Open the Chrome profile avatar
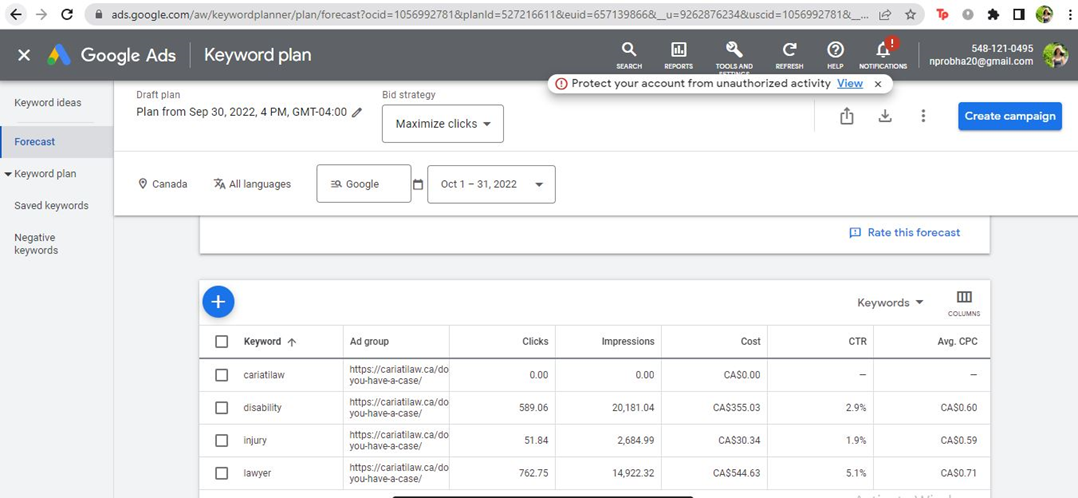Viewport: 1078px width, 498px height. tap(1044, 14)
